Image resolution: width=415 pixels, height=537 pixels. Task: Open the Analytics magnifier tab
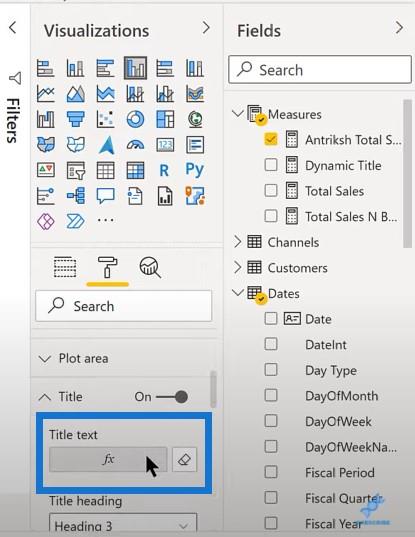(x=150, y=267)
